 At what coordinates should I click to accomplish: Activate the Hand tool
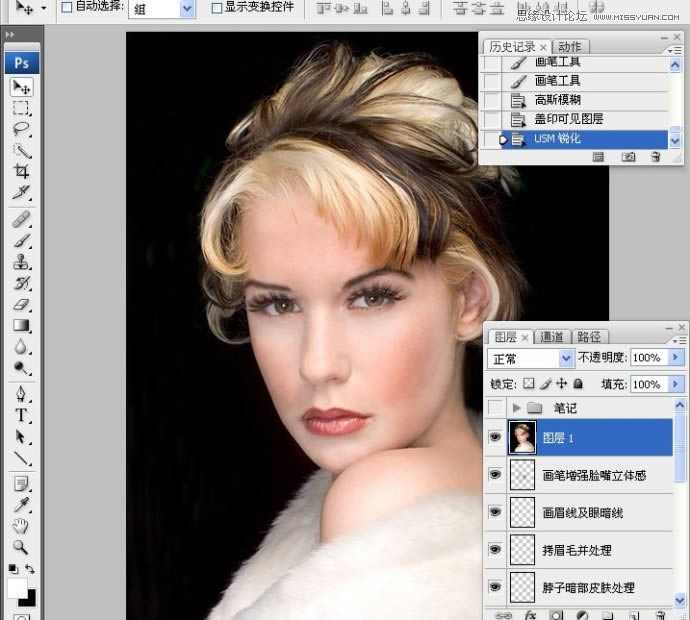[x=21, y=526]
